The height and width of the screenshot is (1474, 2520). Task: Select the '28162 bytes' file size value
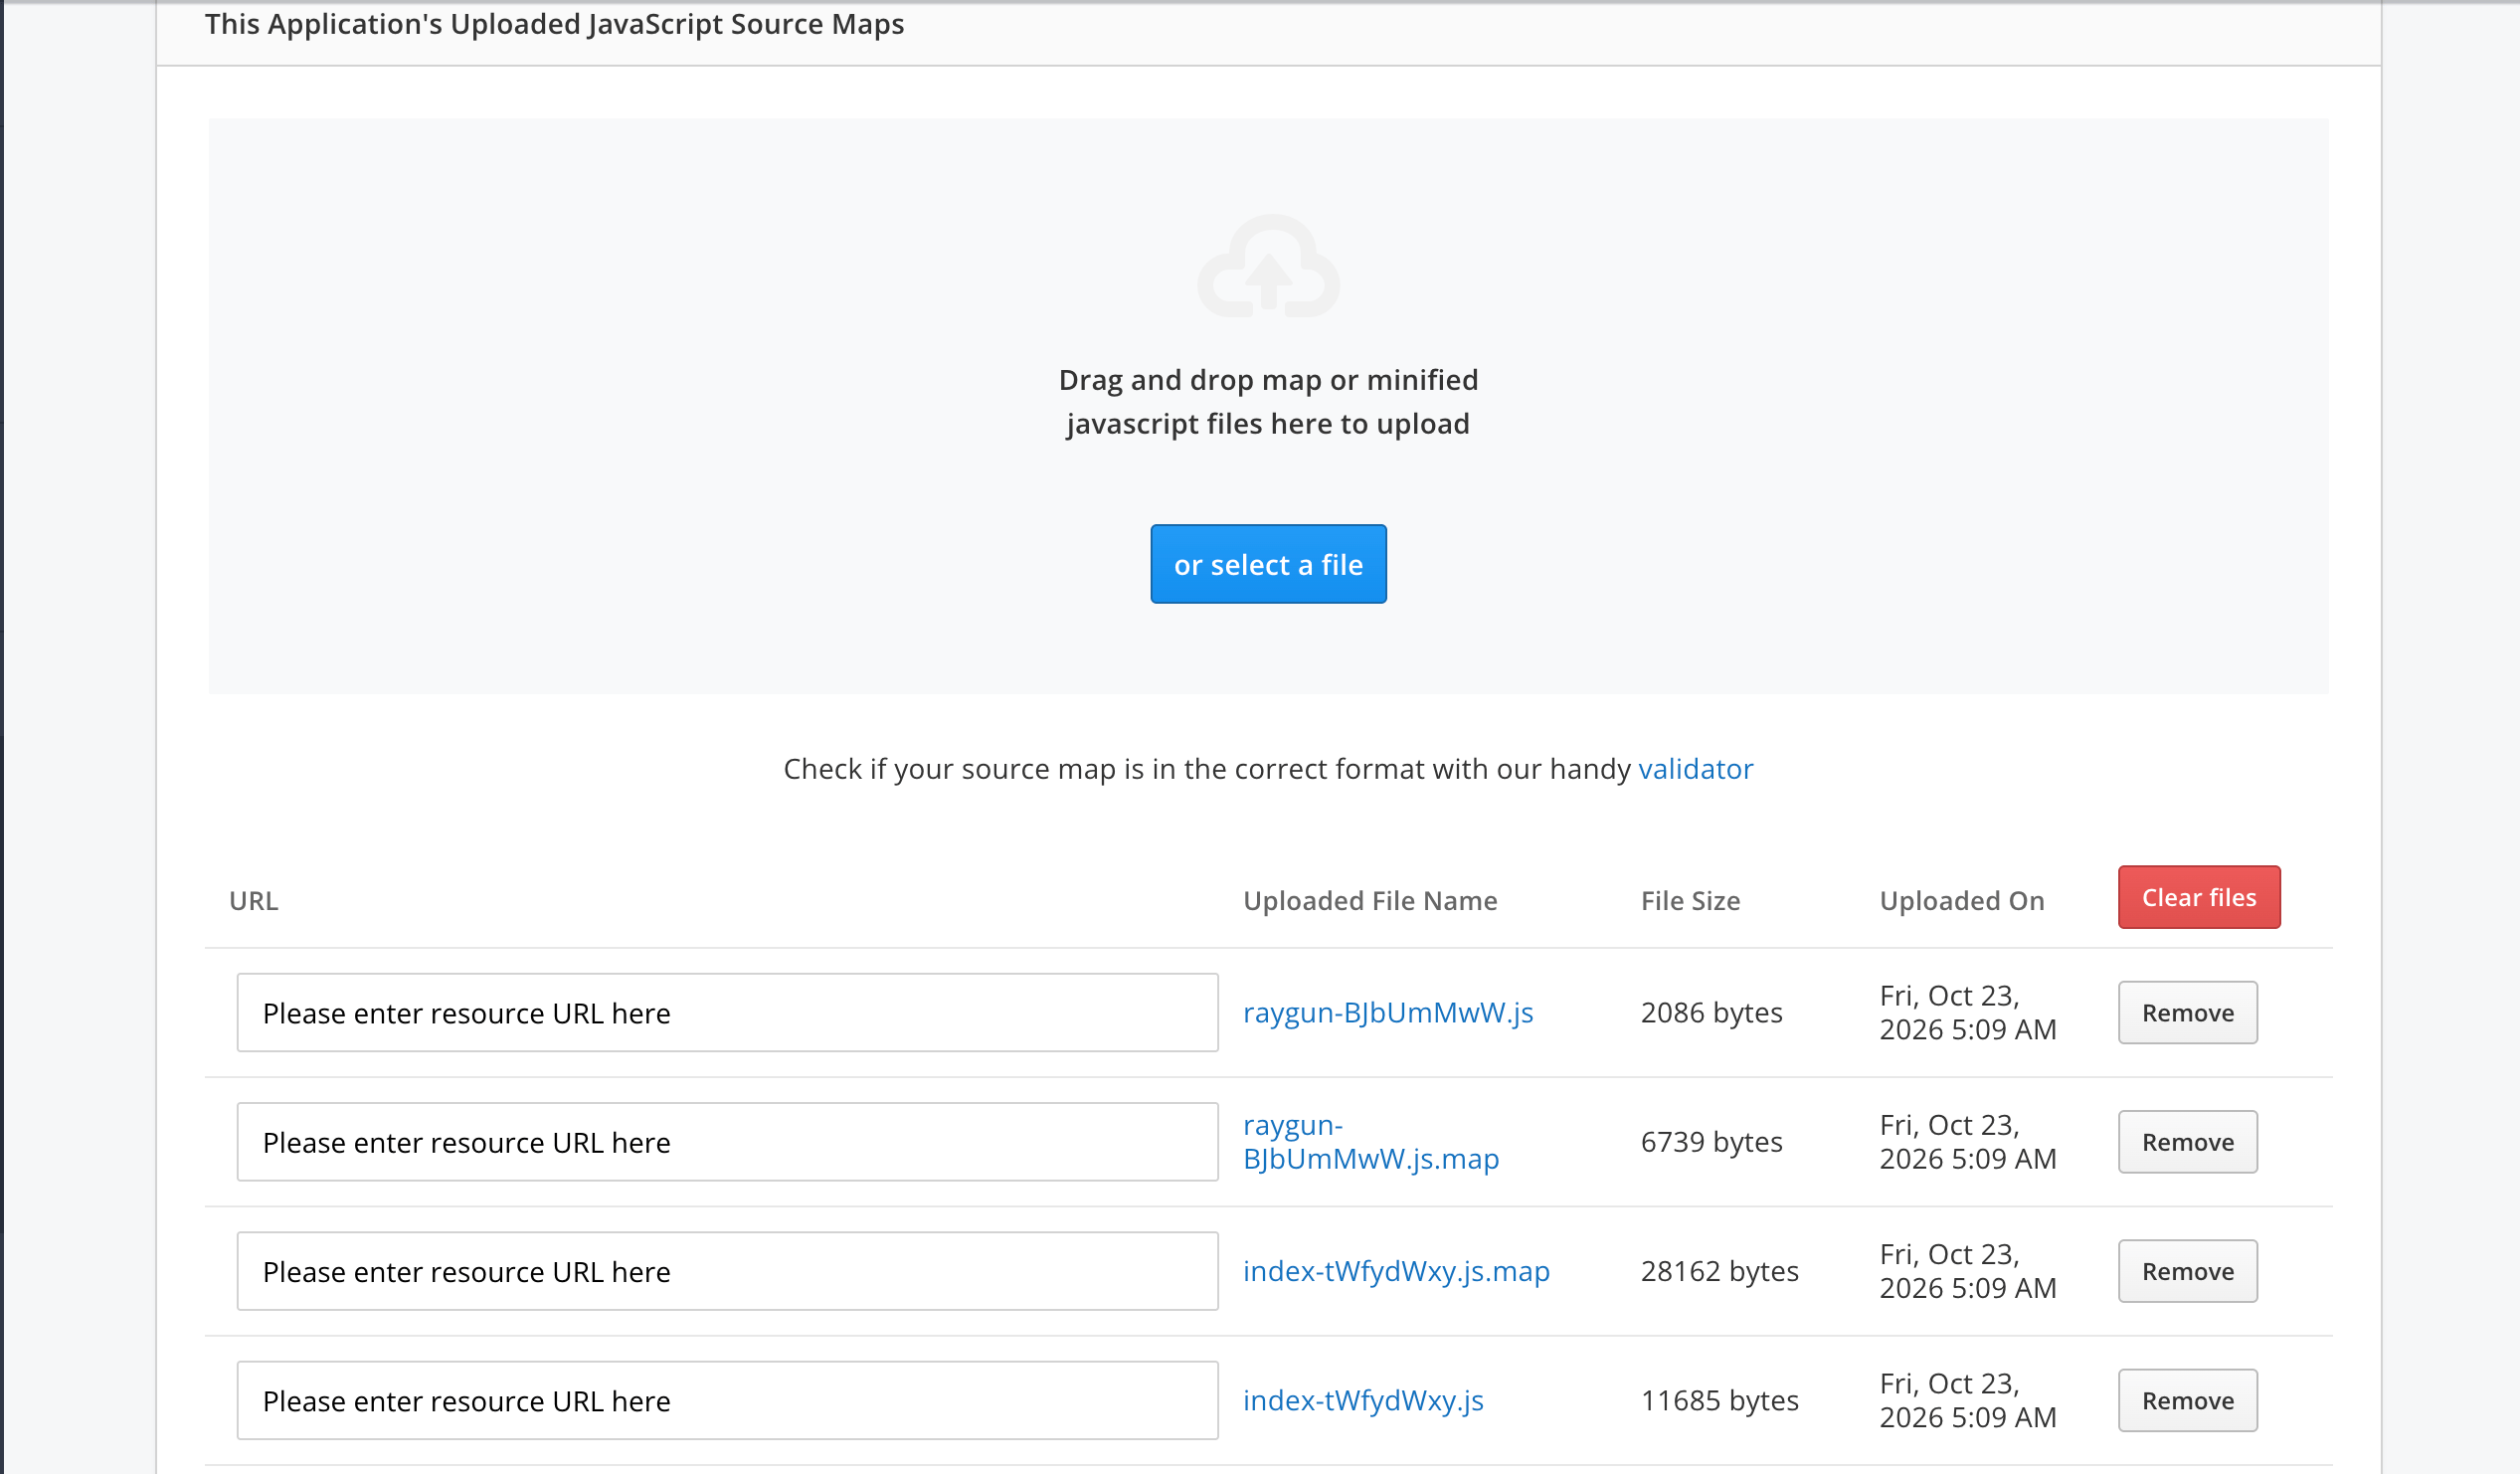1719,1271
